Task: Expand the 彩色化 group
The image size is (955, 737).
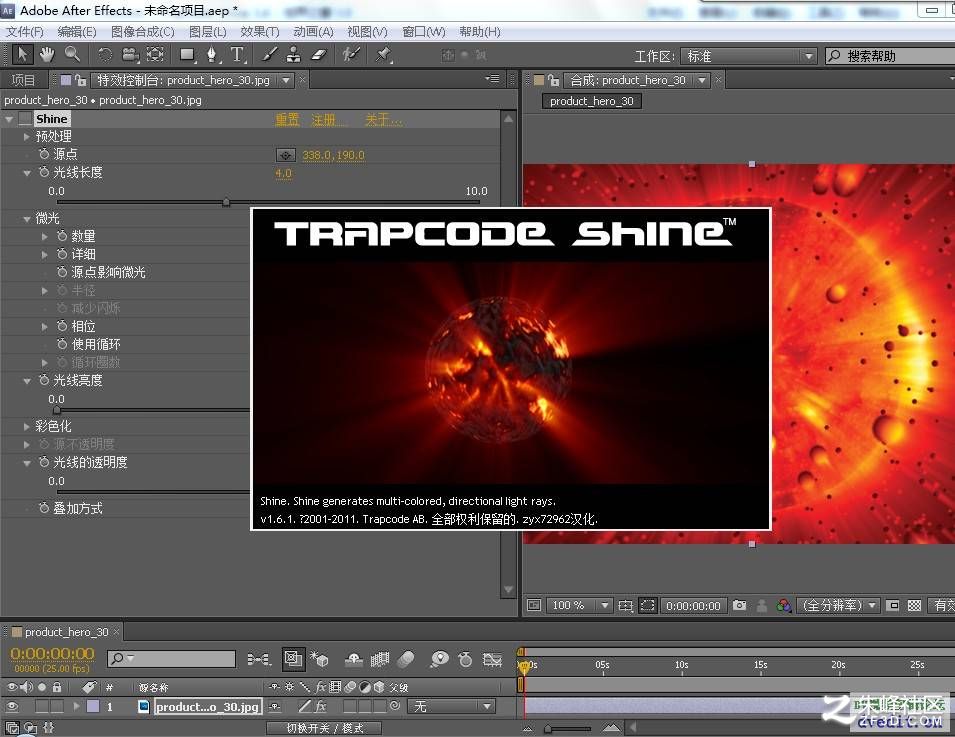Action: tap(26, 426)
